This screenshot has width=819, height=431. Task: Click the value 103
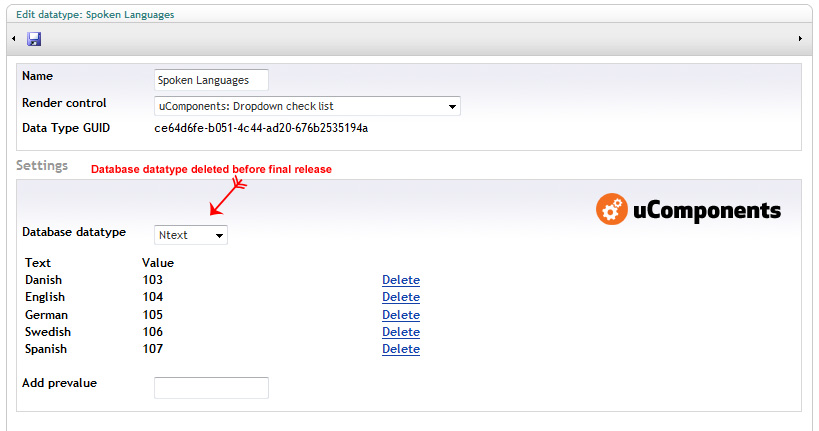click(x=153, y=280)
